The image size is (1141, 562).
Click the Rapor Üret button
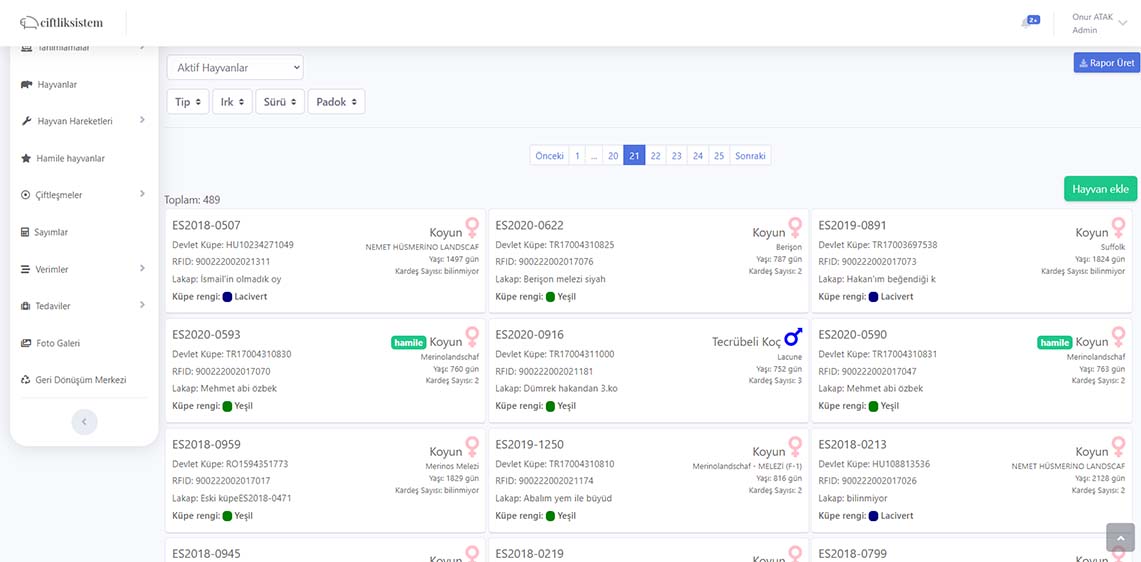coord(1107,63)
